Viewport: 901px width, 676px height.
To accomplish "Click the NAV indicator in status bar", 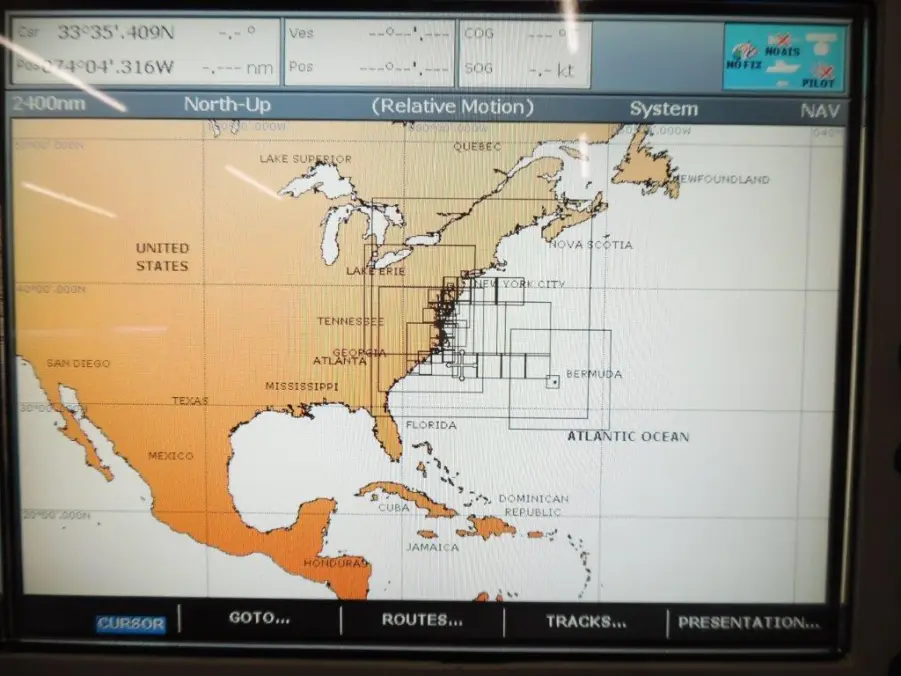I will [820, 111].
